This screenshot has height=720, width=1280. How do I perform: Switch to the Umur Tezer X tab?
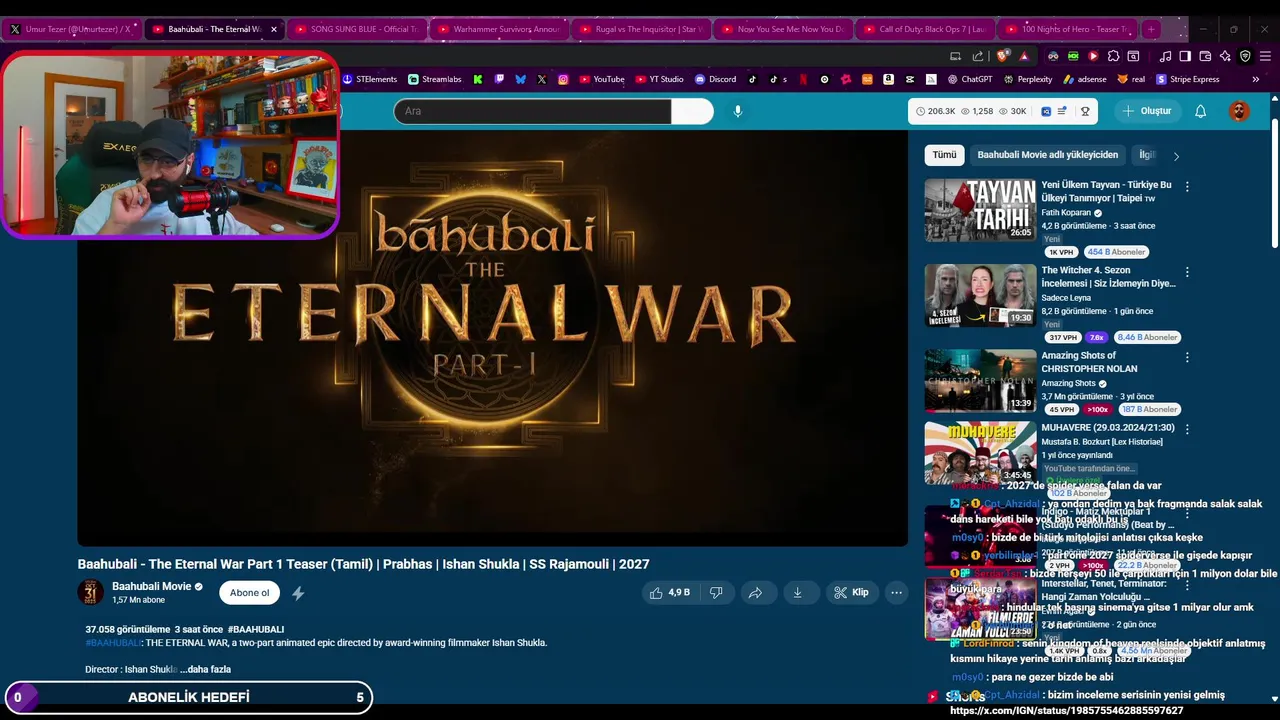coord(70,29)
